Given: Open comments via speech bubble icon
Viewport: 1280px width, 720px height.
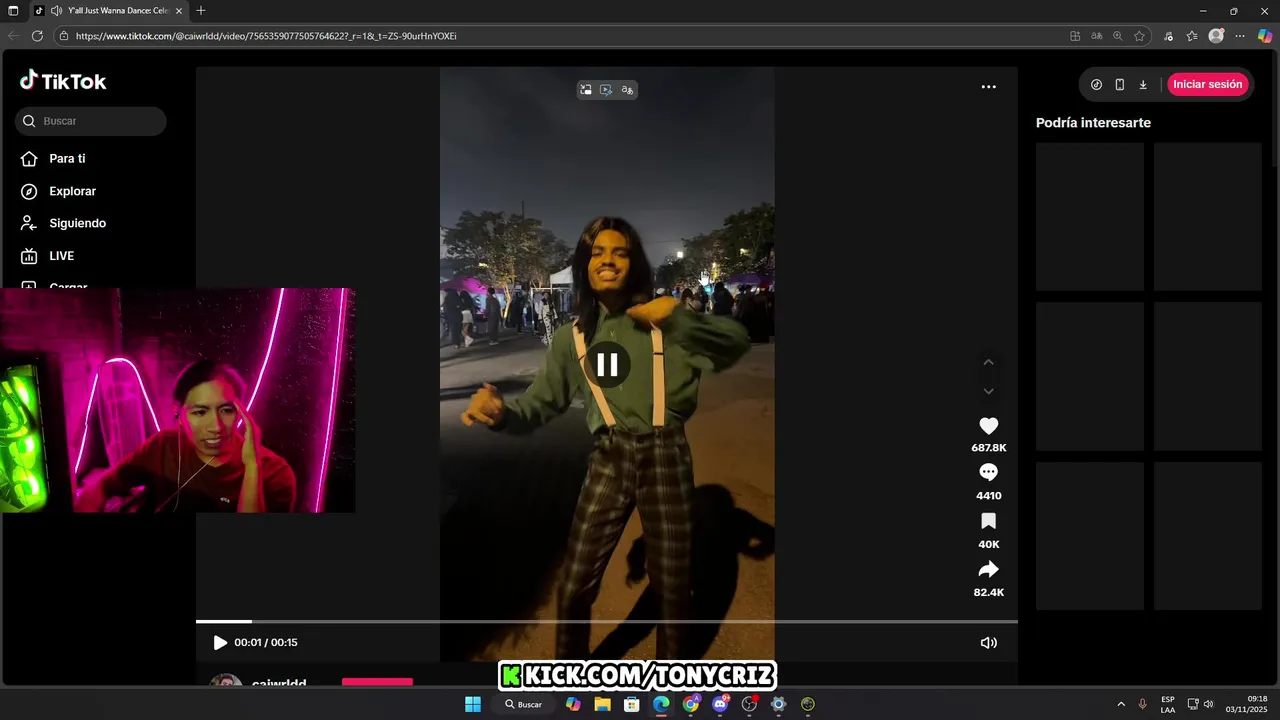Looking at the screenshot, I should pyautogui.click(x=988, y=472).
